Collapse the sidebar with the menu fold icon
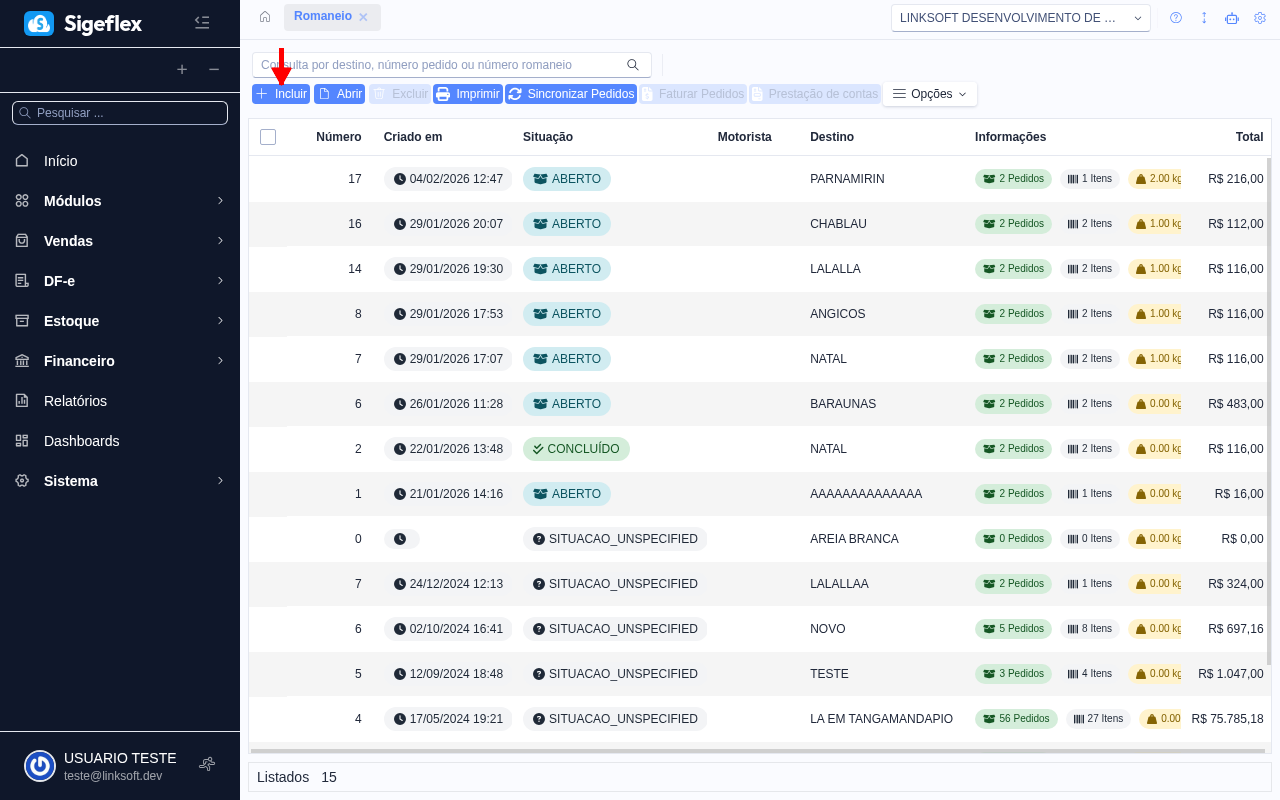1280x800 pixels. [x=202, y=22]
